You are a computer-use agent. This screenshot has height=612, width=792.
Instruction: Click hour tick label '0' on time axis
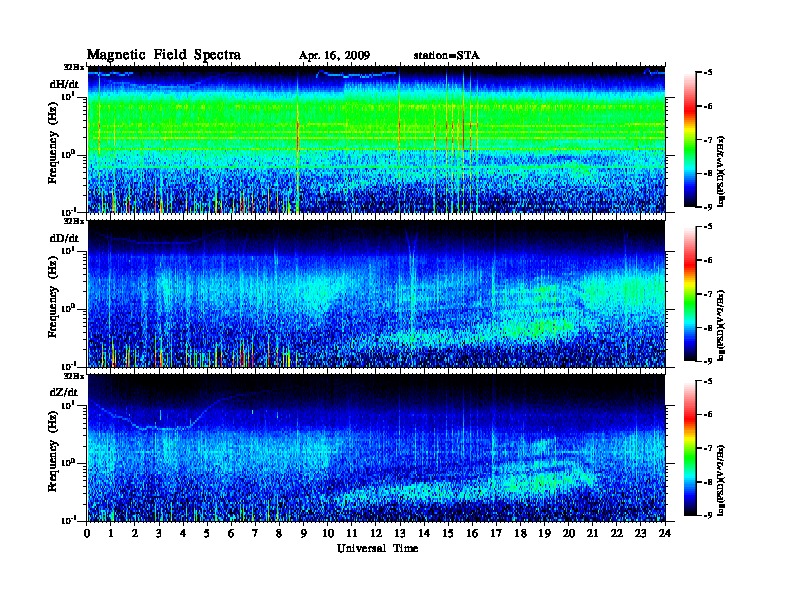(x=87, y=533)
